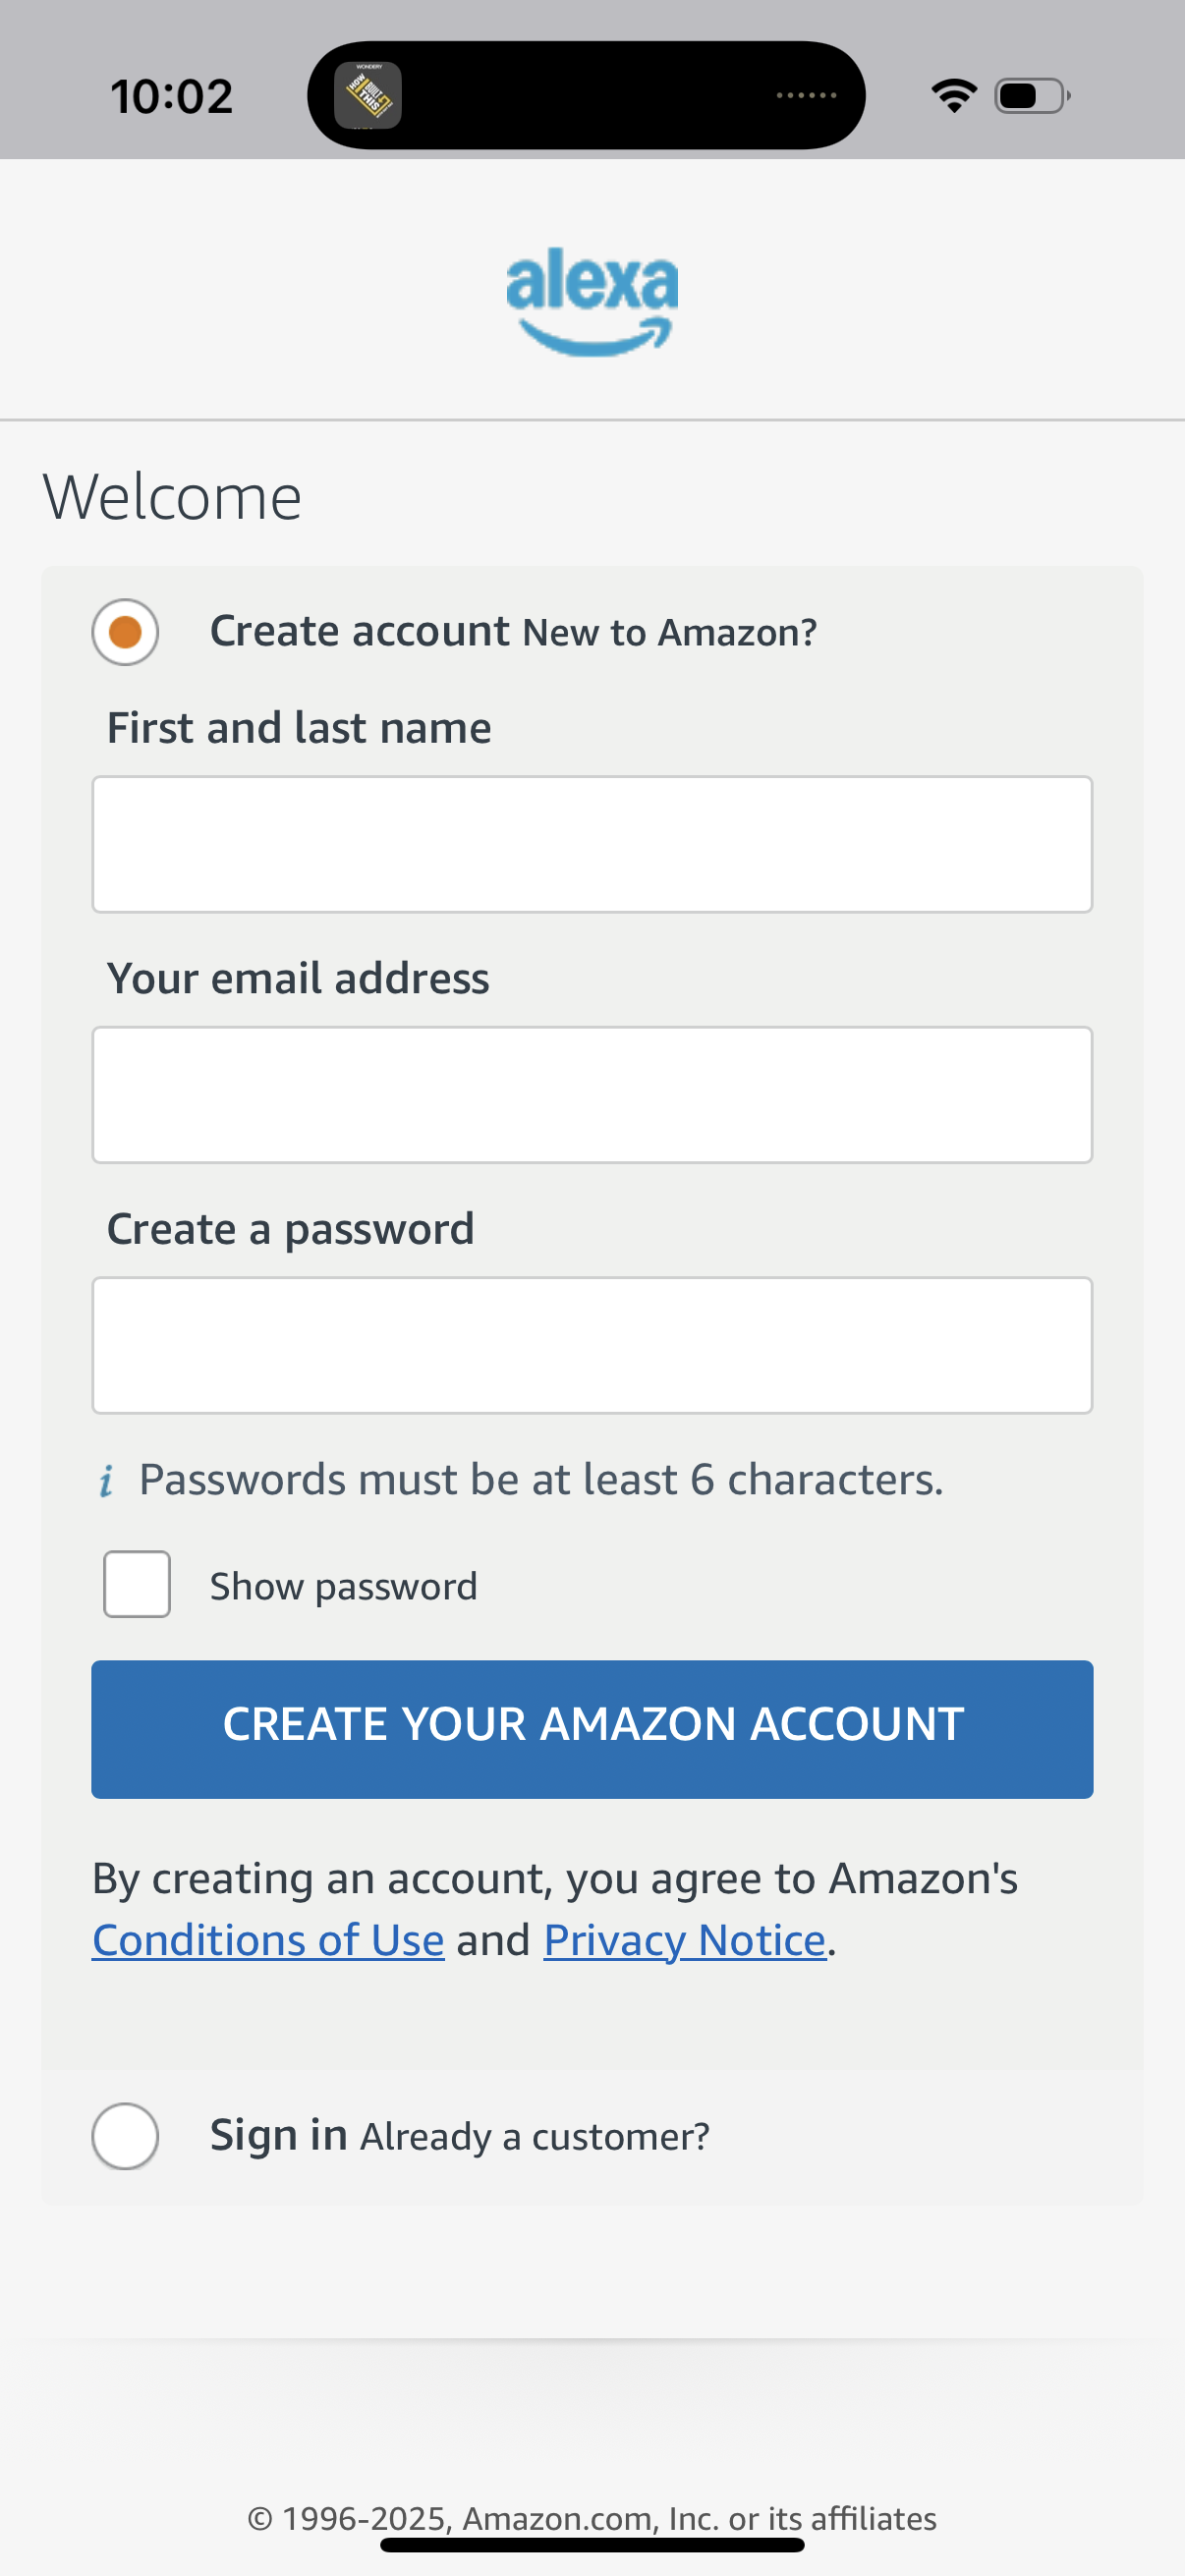Click the Create a password field
This screenshot has height=2576, width=1185.
[592, 1344]
